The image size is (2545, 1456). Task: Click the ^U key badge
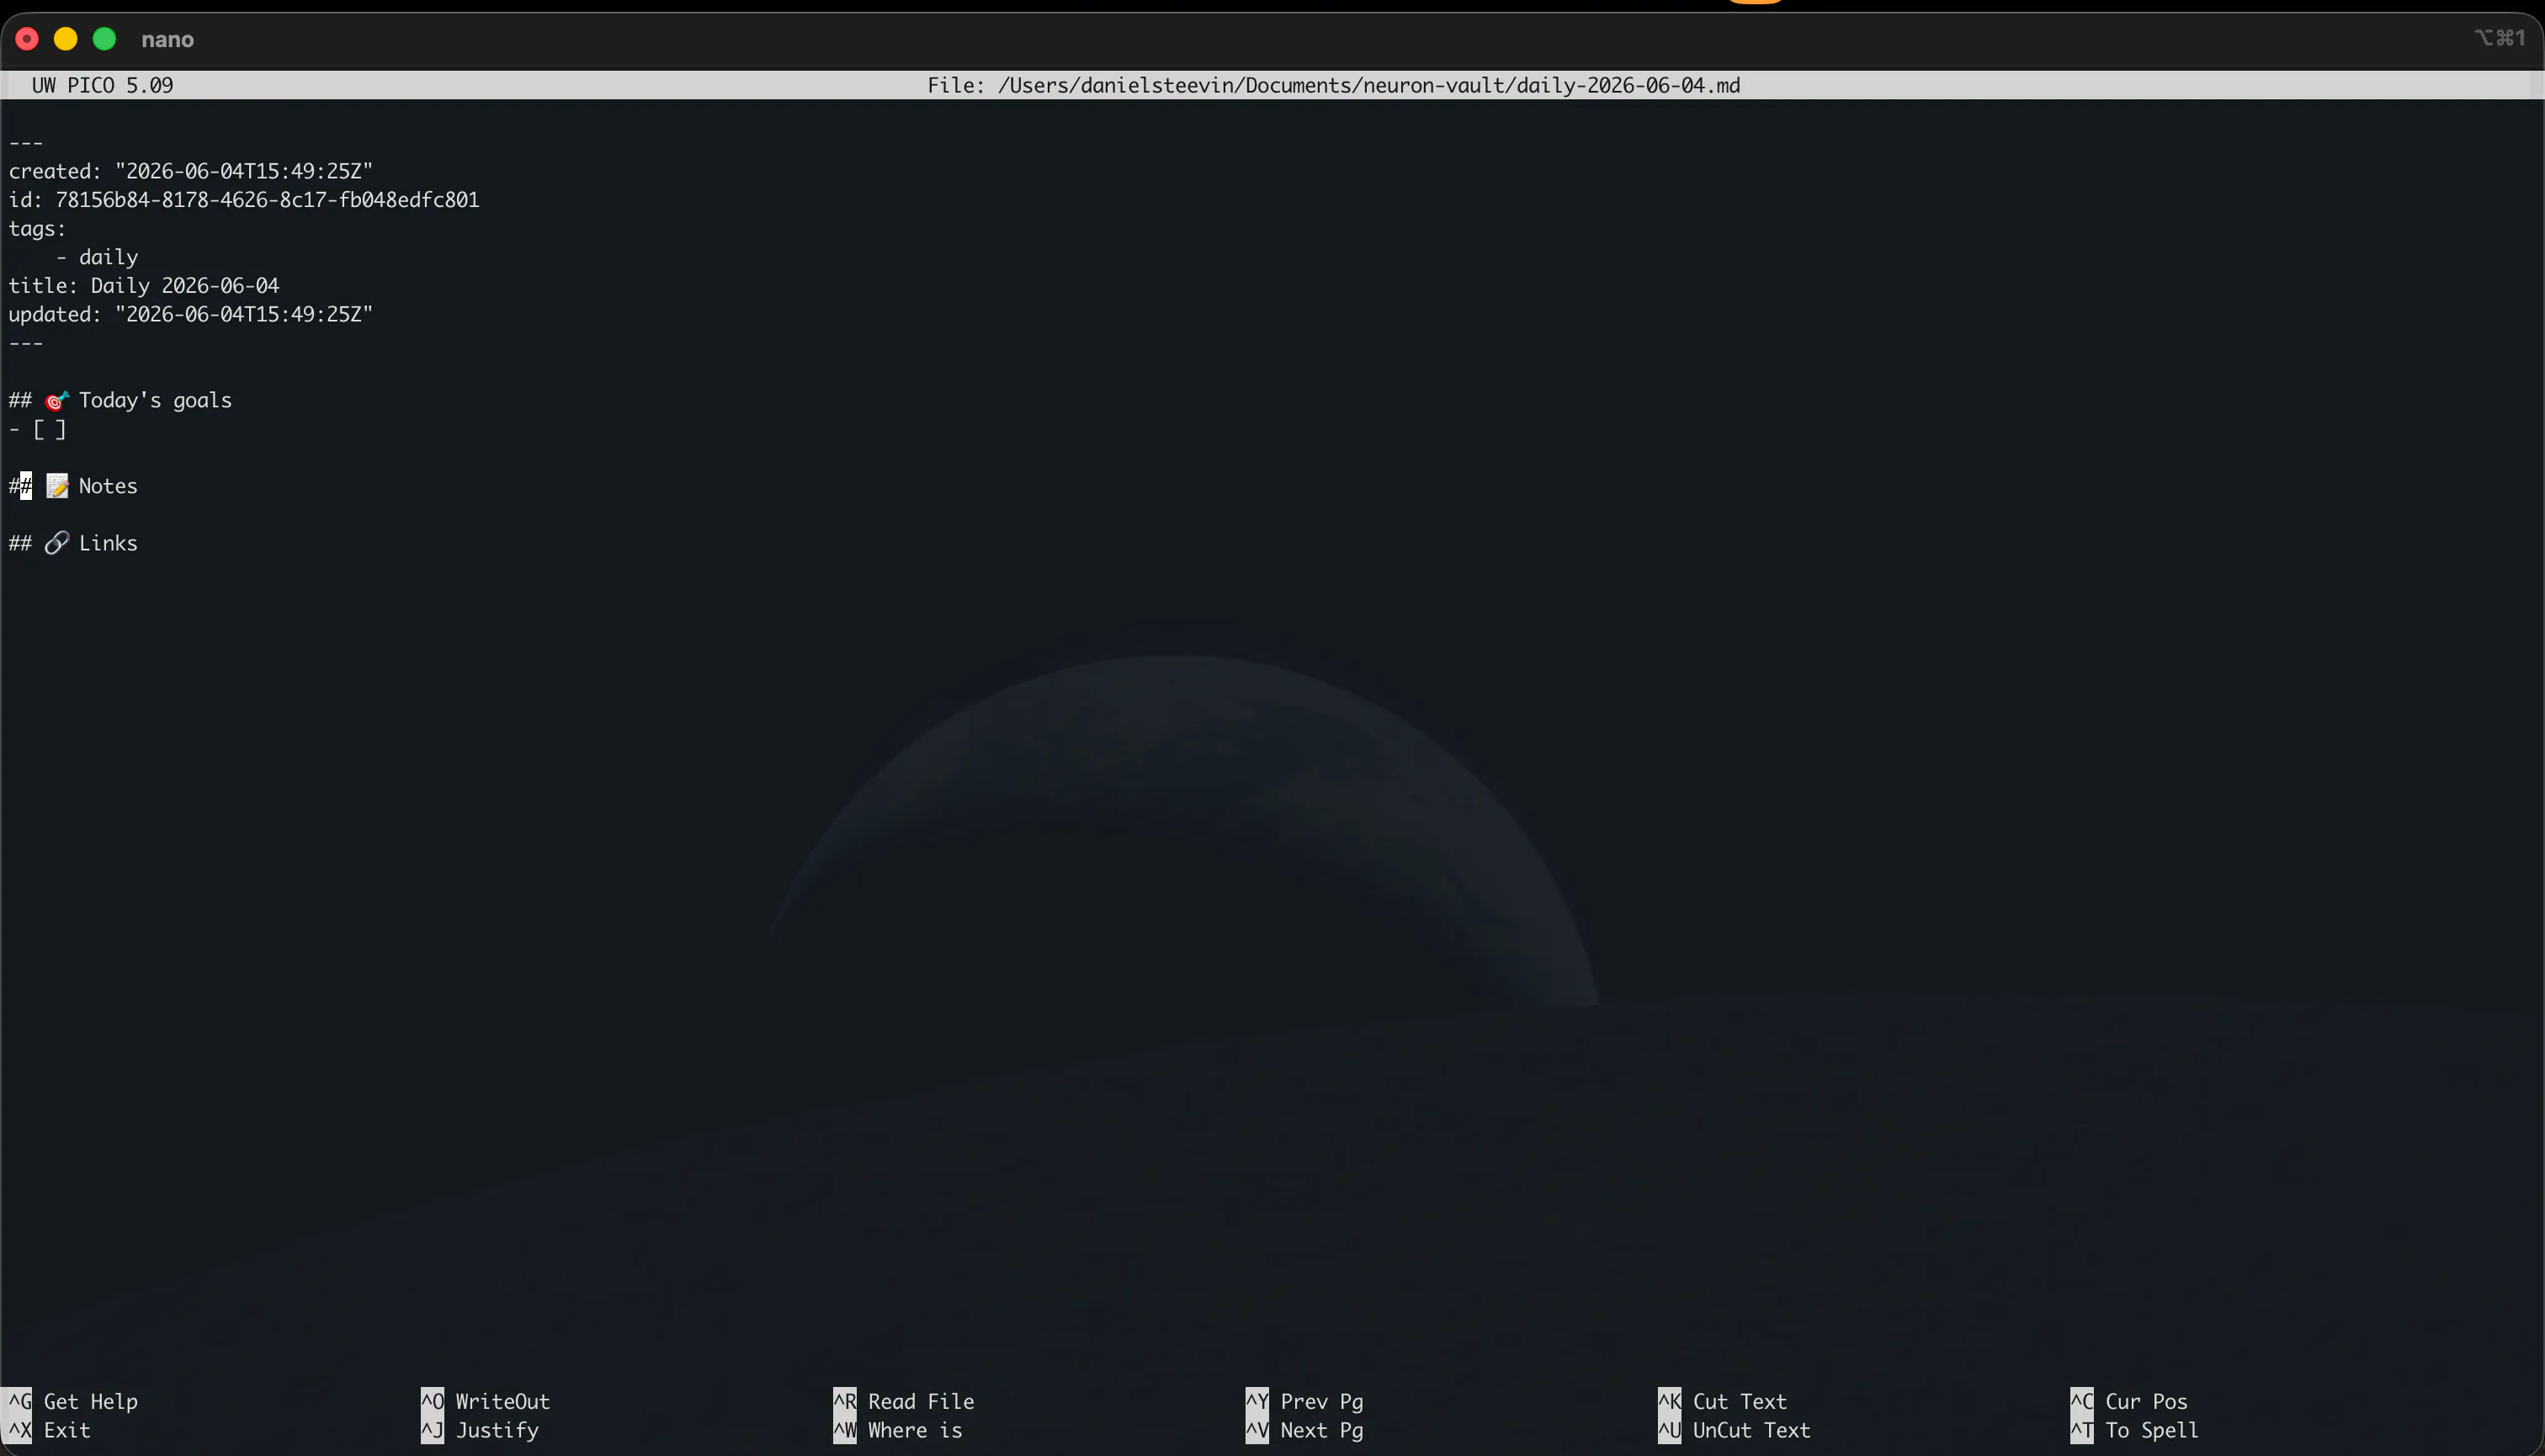click(1670, 1431)
